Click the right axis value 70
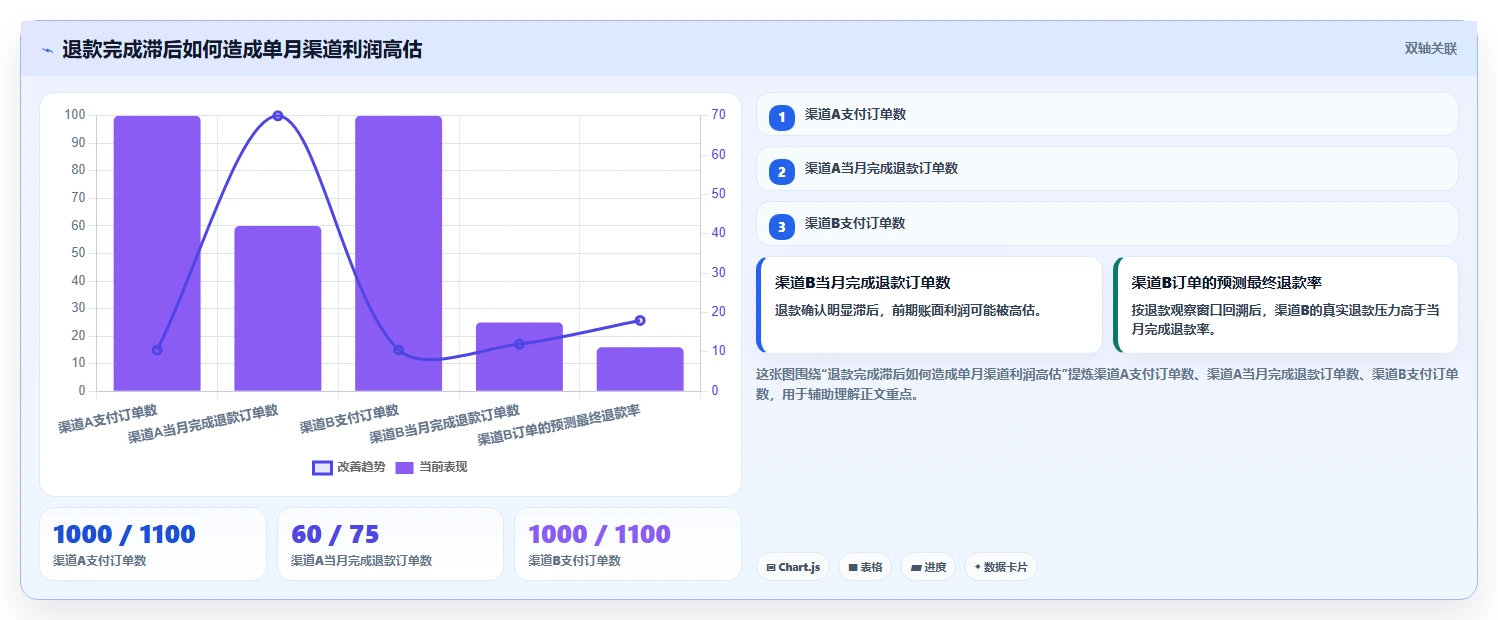The width and height of the screenshot is (1498, 620). click(x=718, y=115)
